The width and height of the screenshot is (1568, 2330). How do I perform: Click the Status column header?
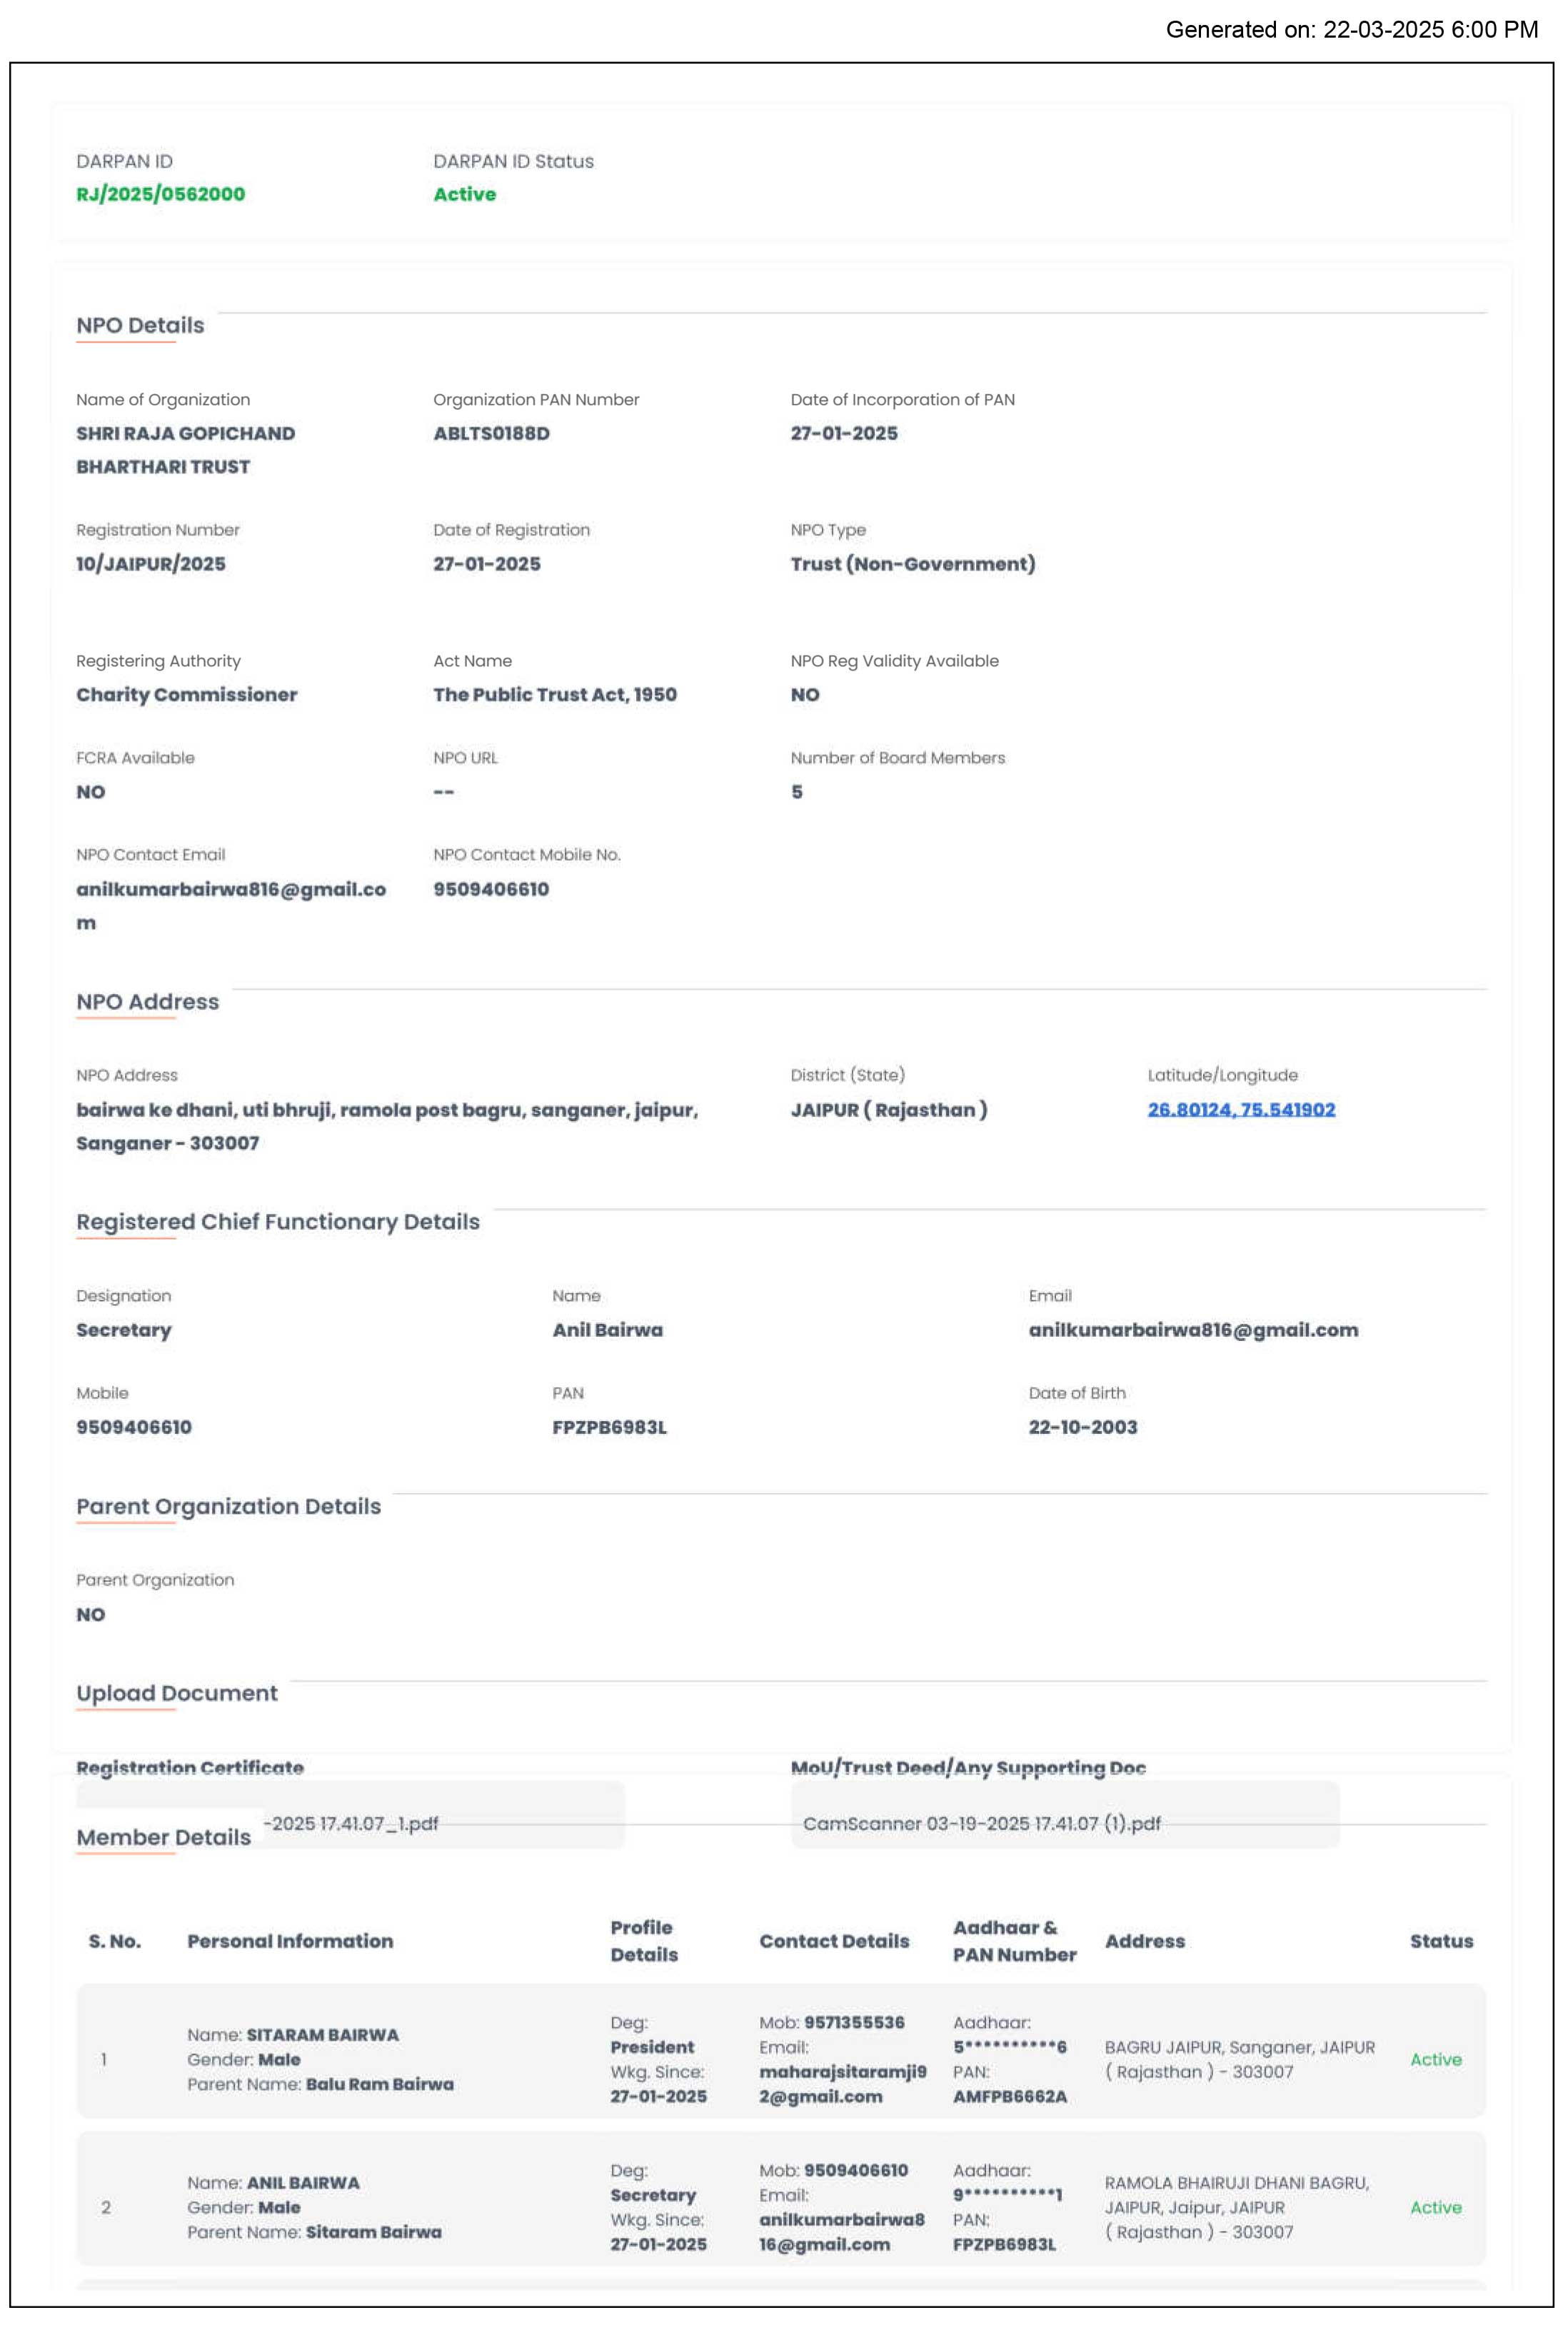[1441, 1940]
